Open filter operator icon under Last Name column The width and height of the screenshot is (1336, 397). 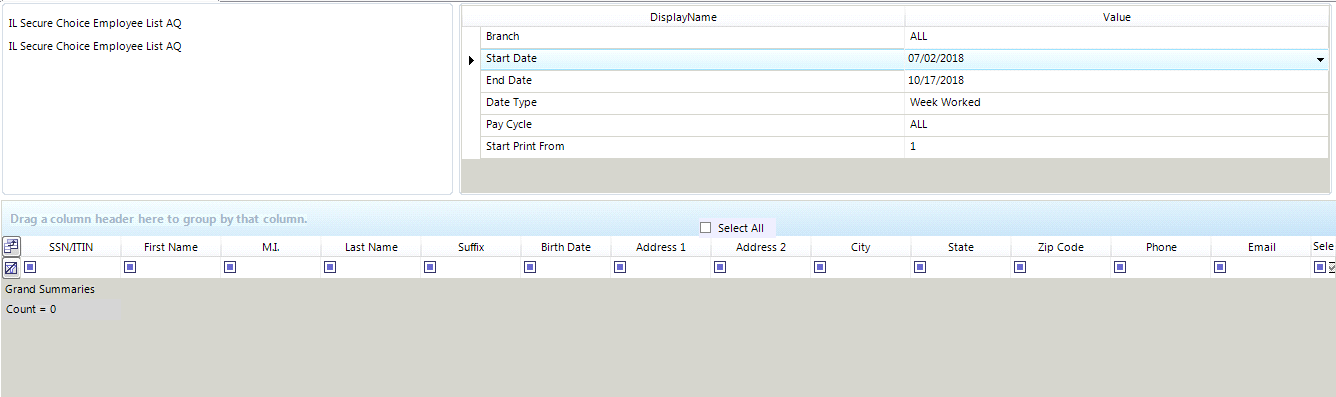pos(330,267)
